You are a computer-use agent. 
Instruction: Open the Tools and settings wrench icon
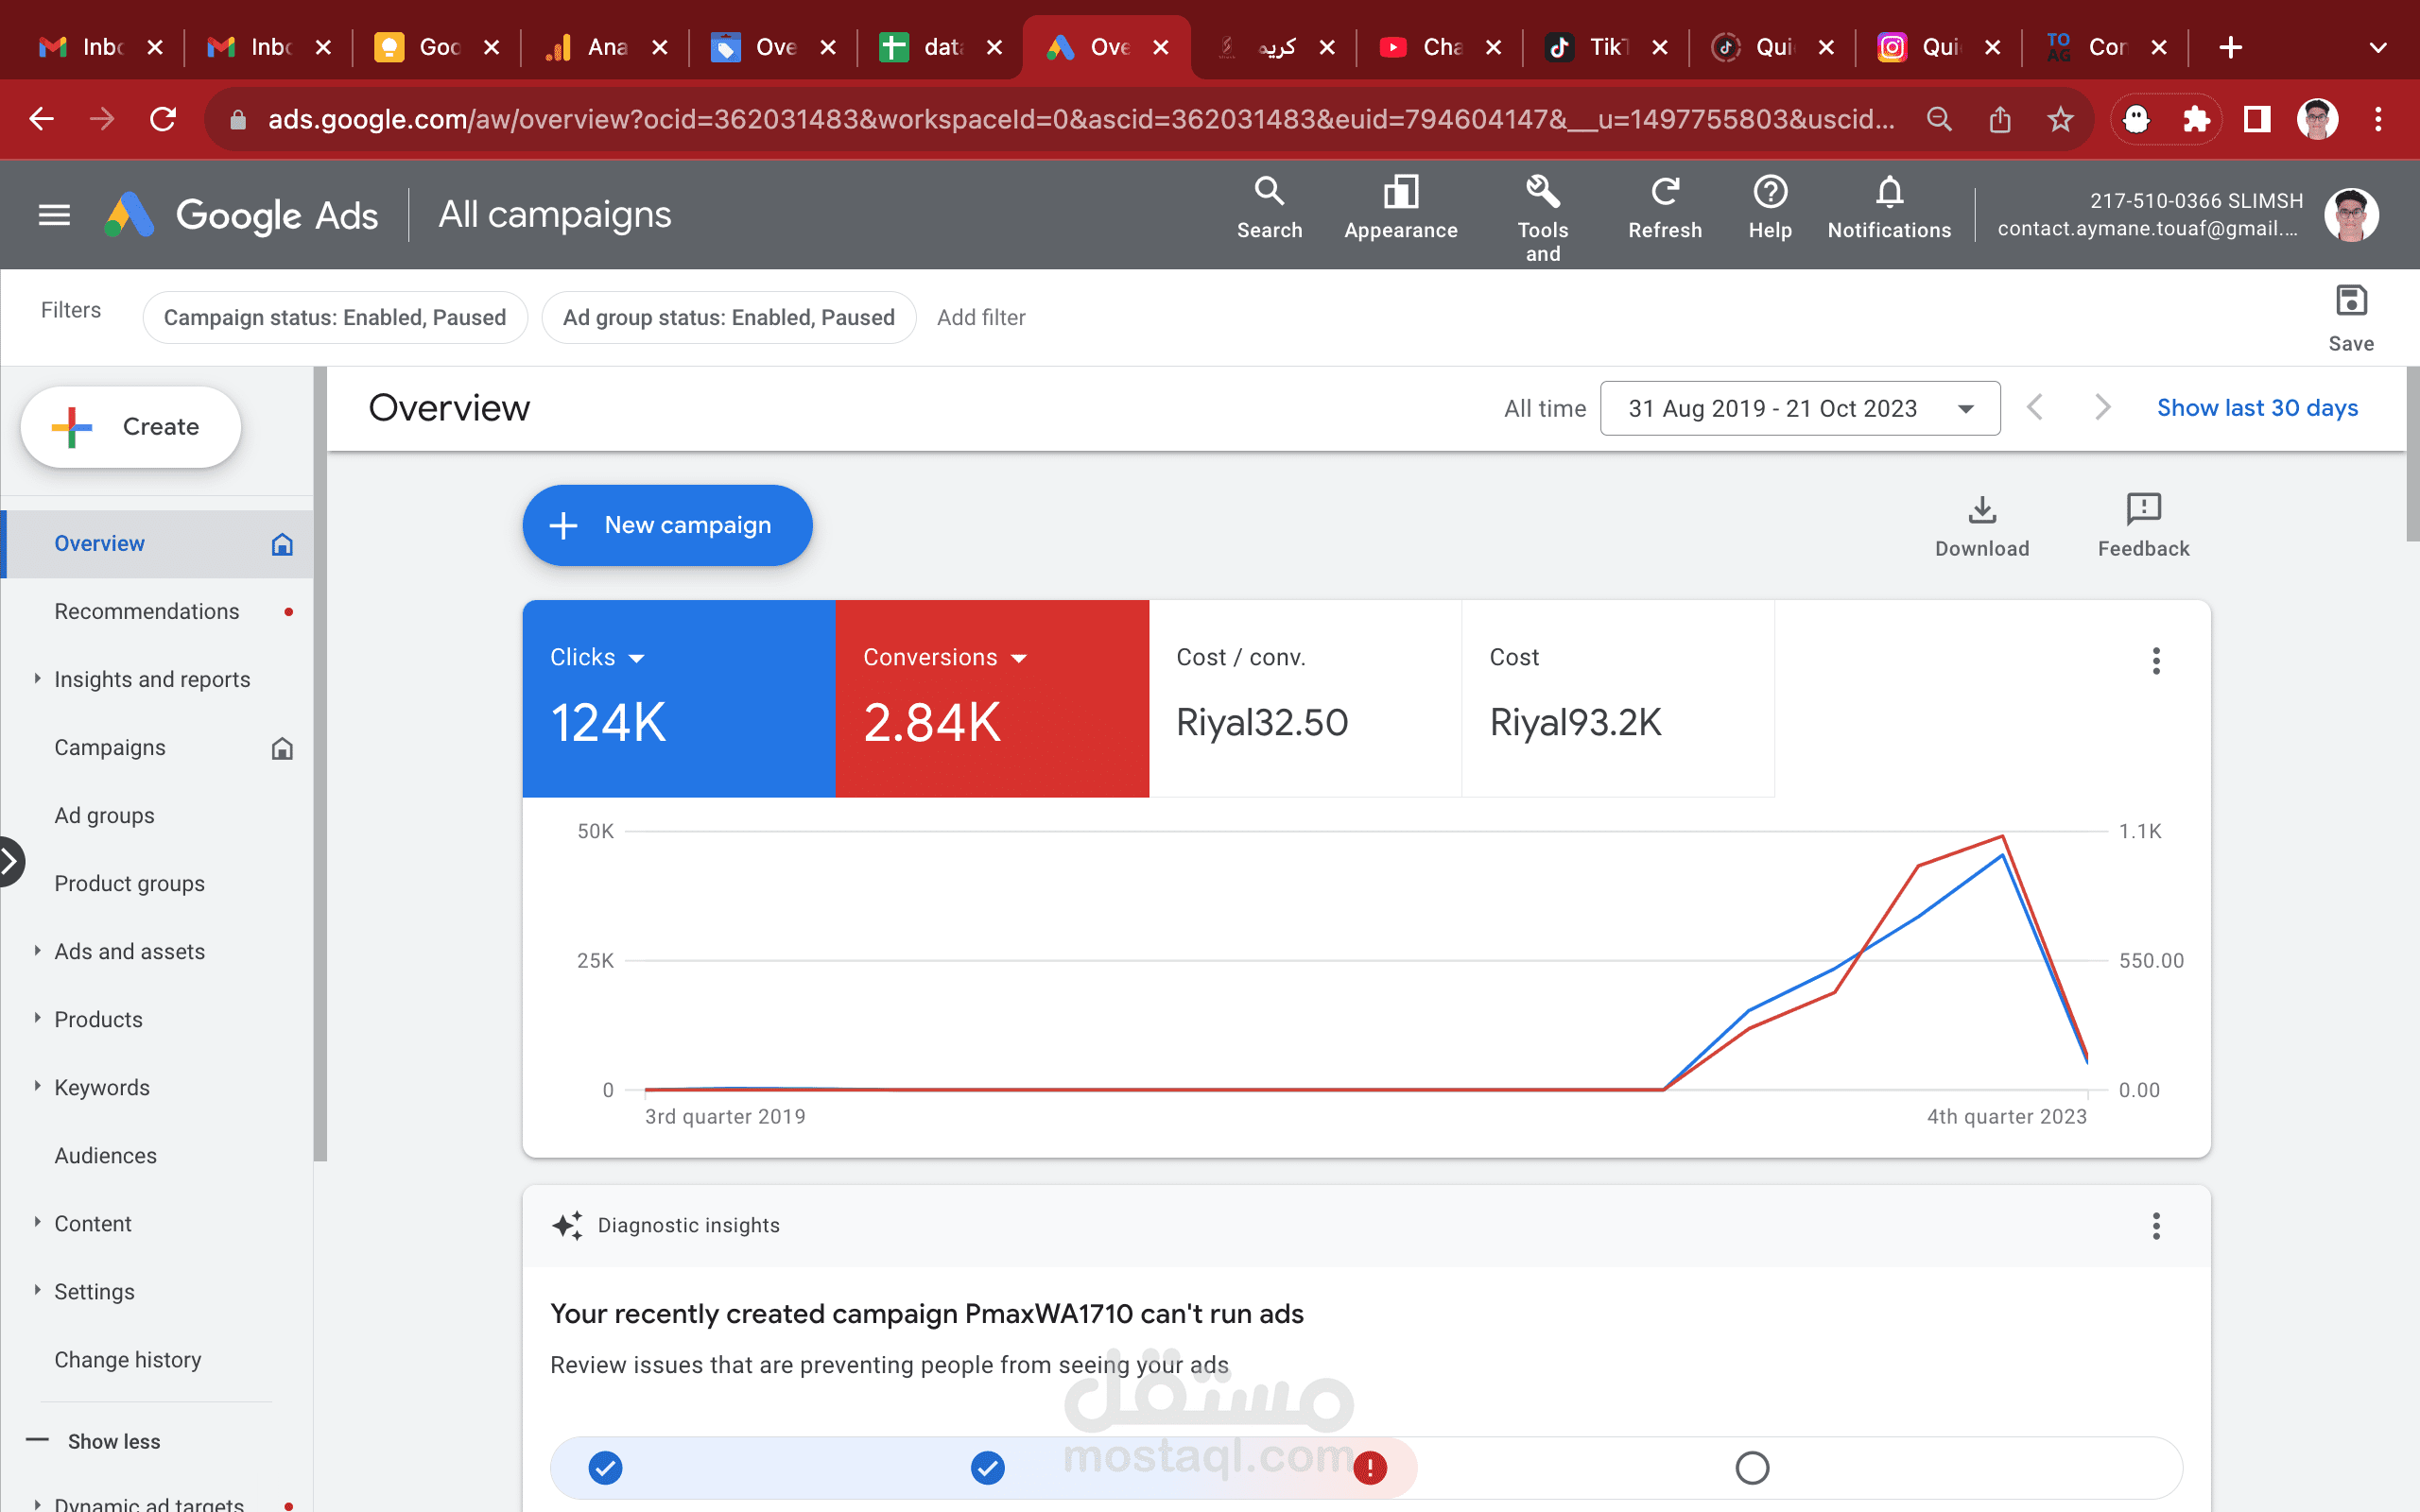pos(1542,192)
